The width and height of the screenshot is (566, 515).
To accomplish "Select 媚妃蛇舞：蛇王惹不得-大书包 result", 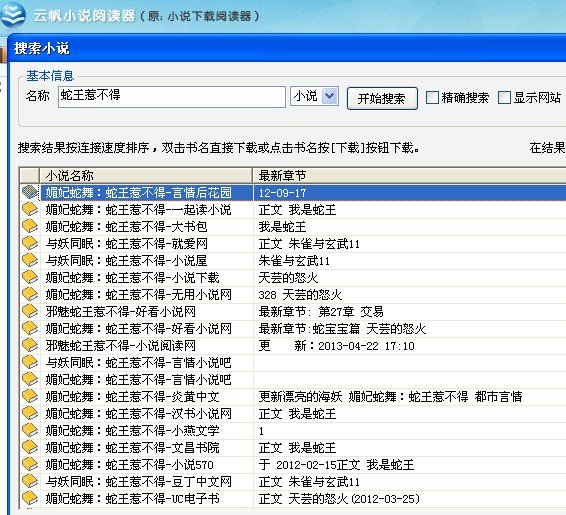I will click(x=126, y=227).
